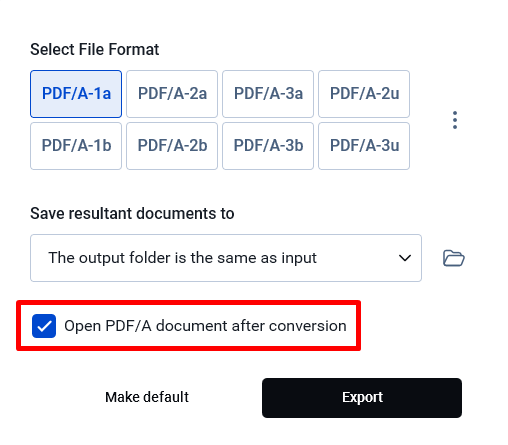Switch format to PDF/A-1b
The height and width of the screenshot is (445, 508).
coord(76,146)
